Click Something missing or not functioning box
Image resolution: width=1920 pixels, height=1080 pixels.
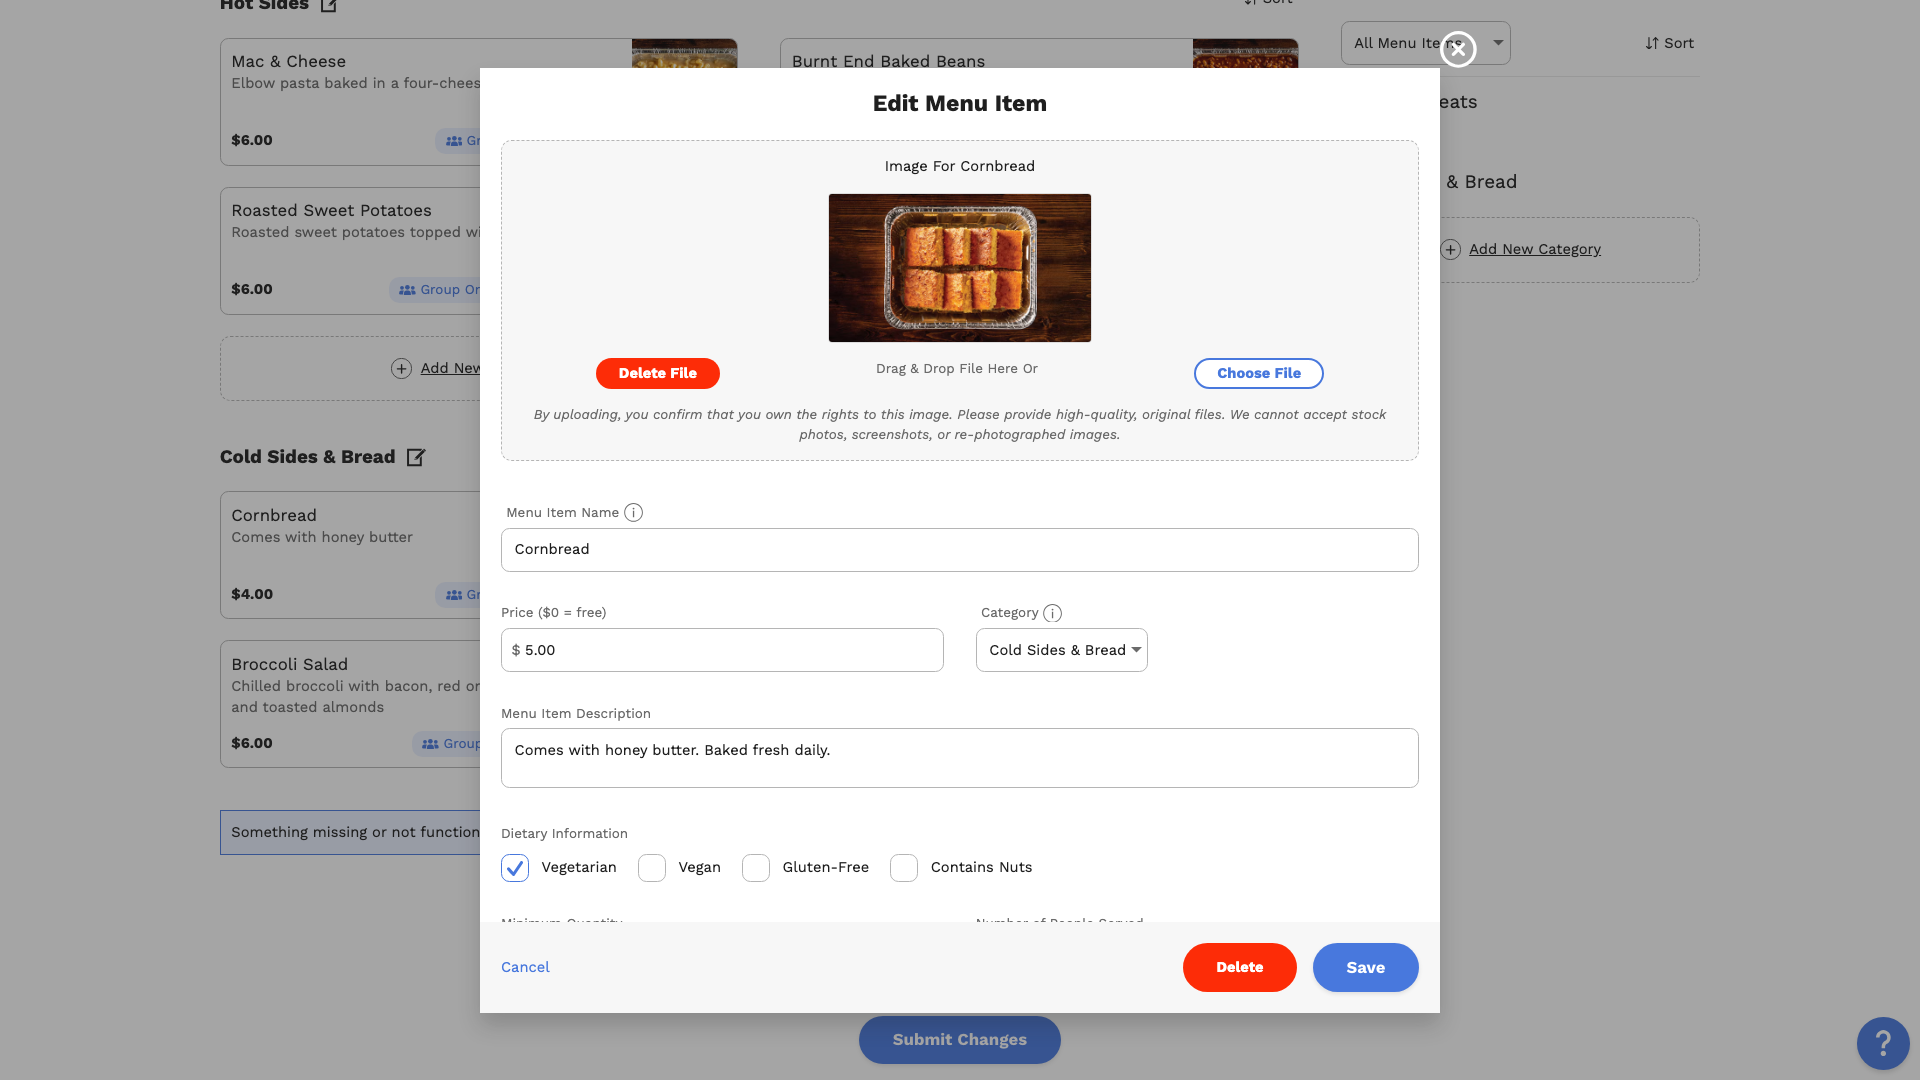point(350,832)
